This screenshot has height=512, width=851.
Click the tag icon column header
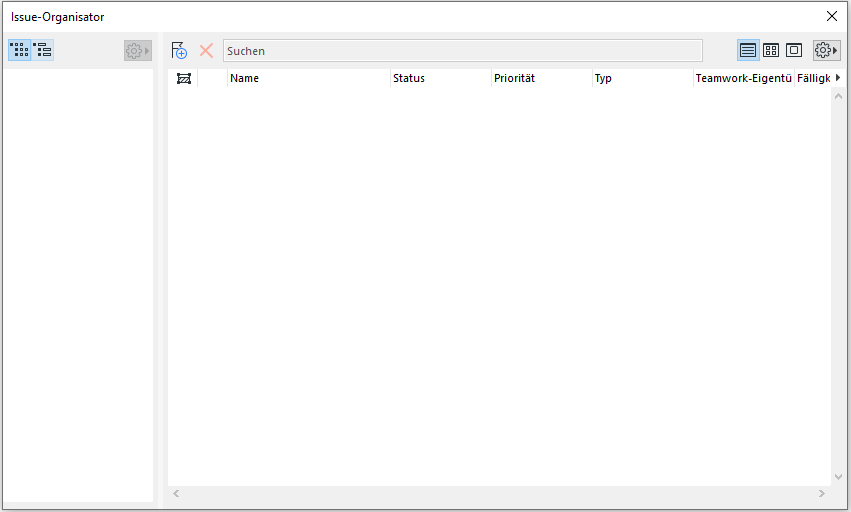pyautogui.click(x=183, y=79)
